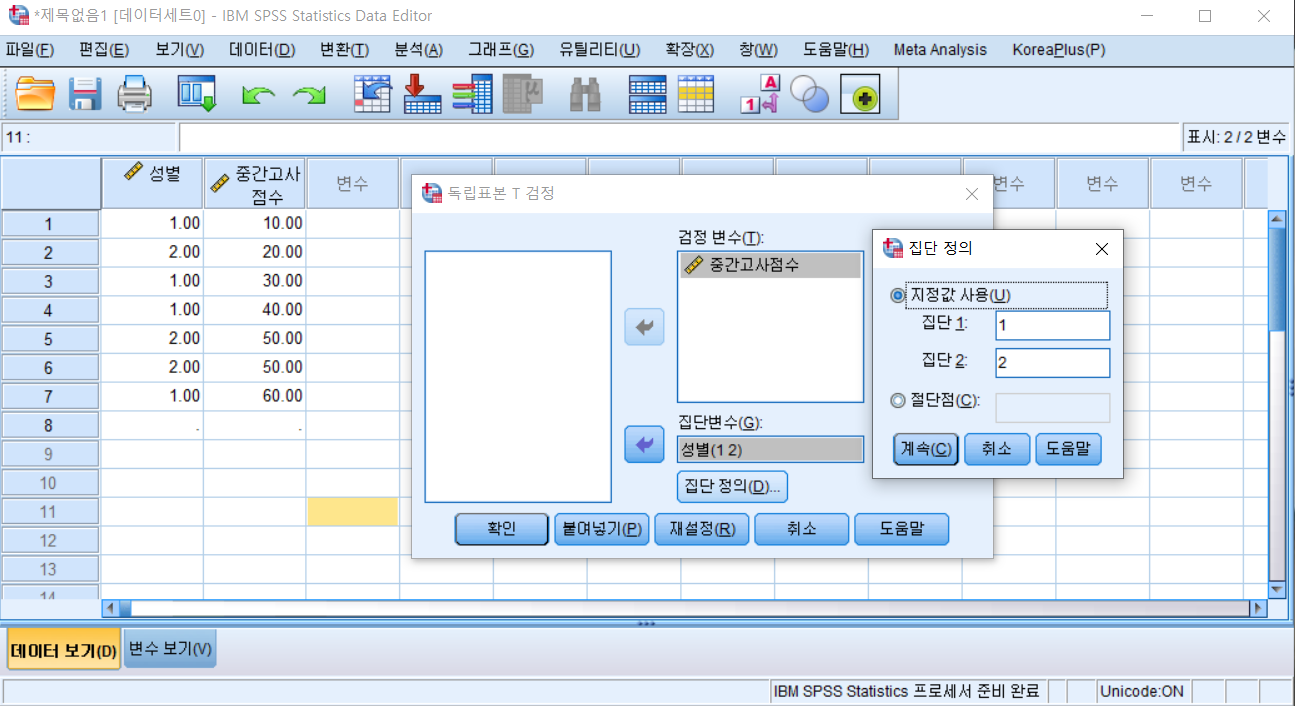
Task: Click the 재설정(R) button
Action: [x=701, y=529]
